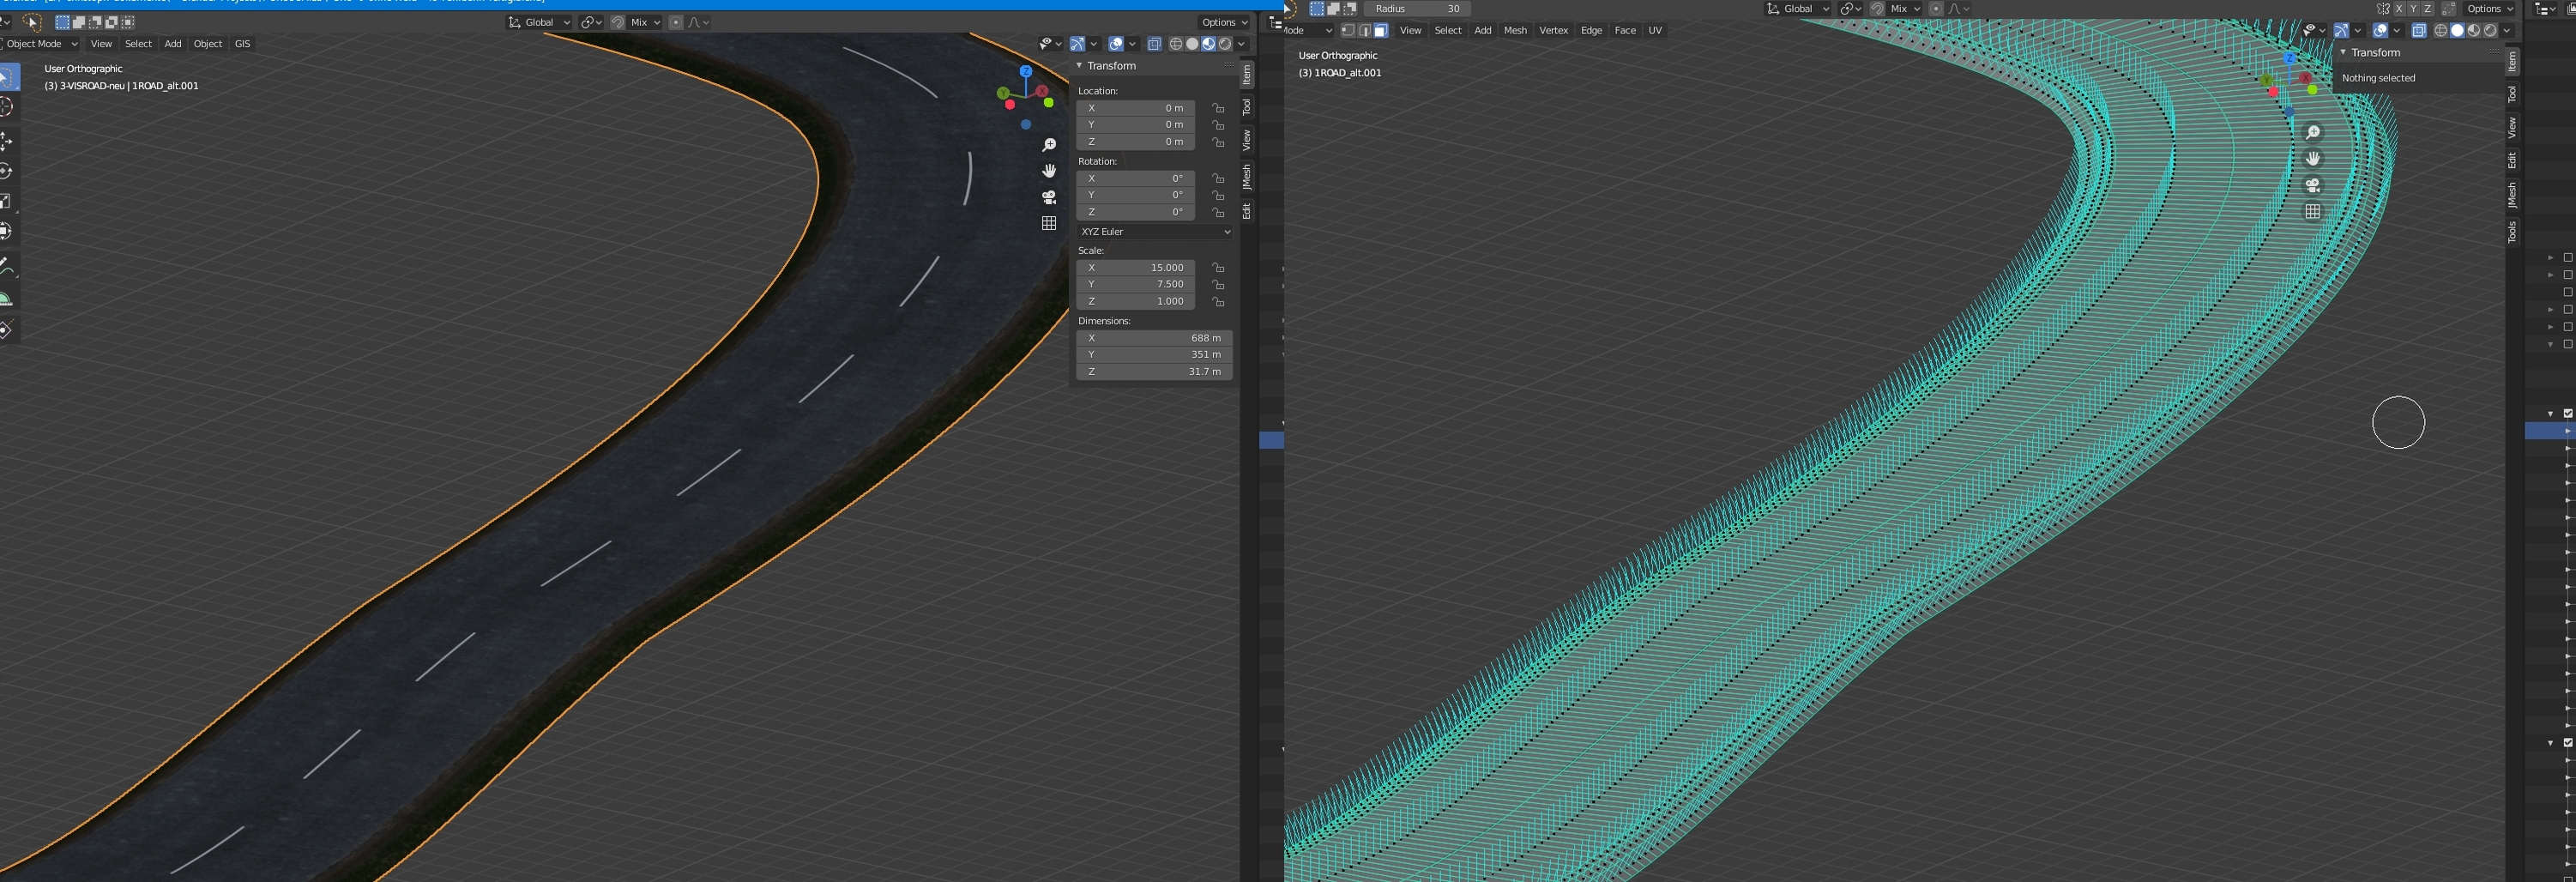Image resolution: width=2576 pixels, height=882 pixels.
Task: Open Vertex menu in right viewport
Action: click(1553, 30)
